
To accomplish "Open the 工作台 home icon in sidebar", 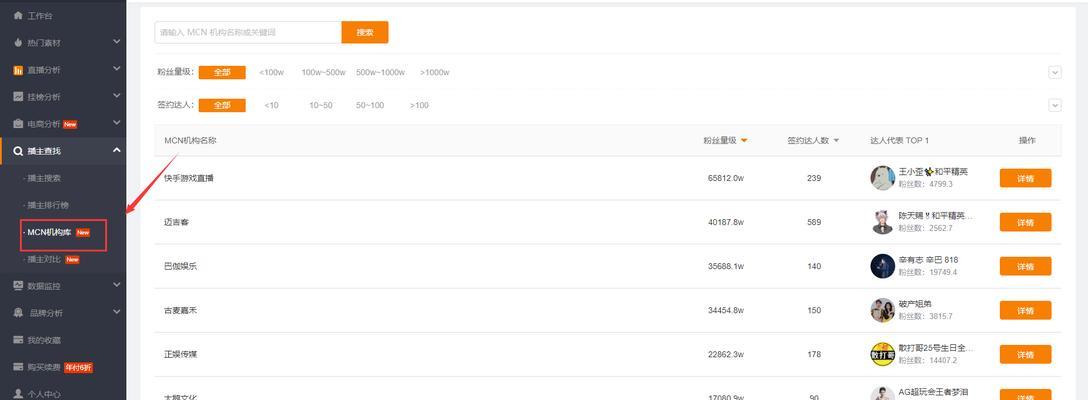I will pos(18,15).
